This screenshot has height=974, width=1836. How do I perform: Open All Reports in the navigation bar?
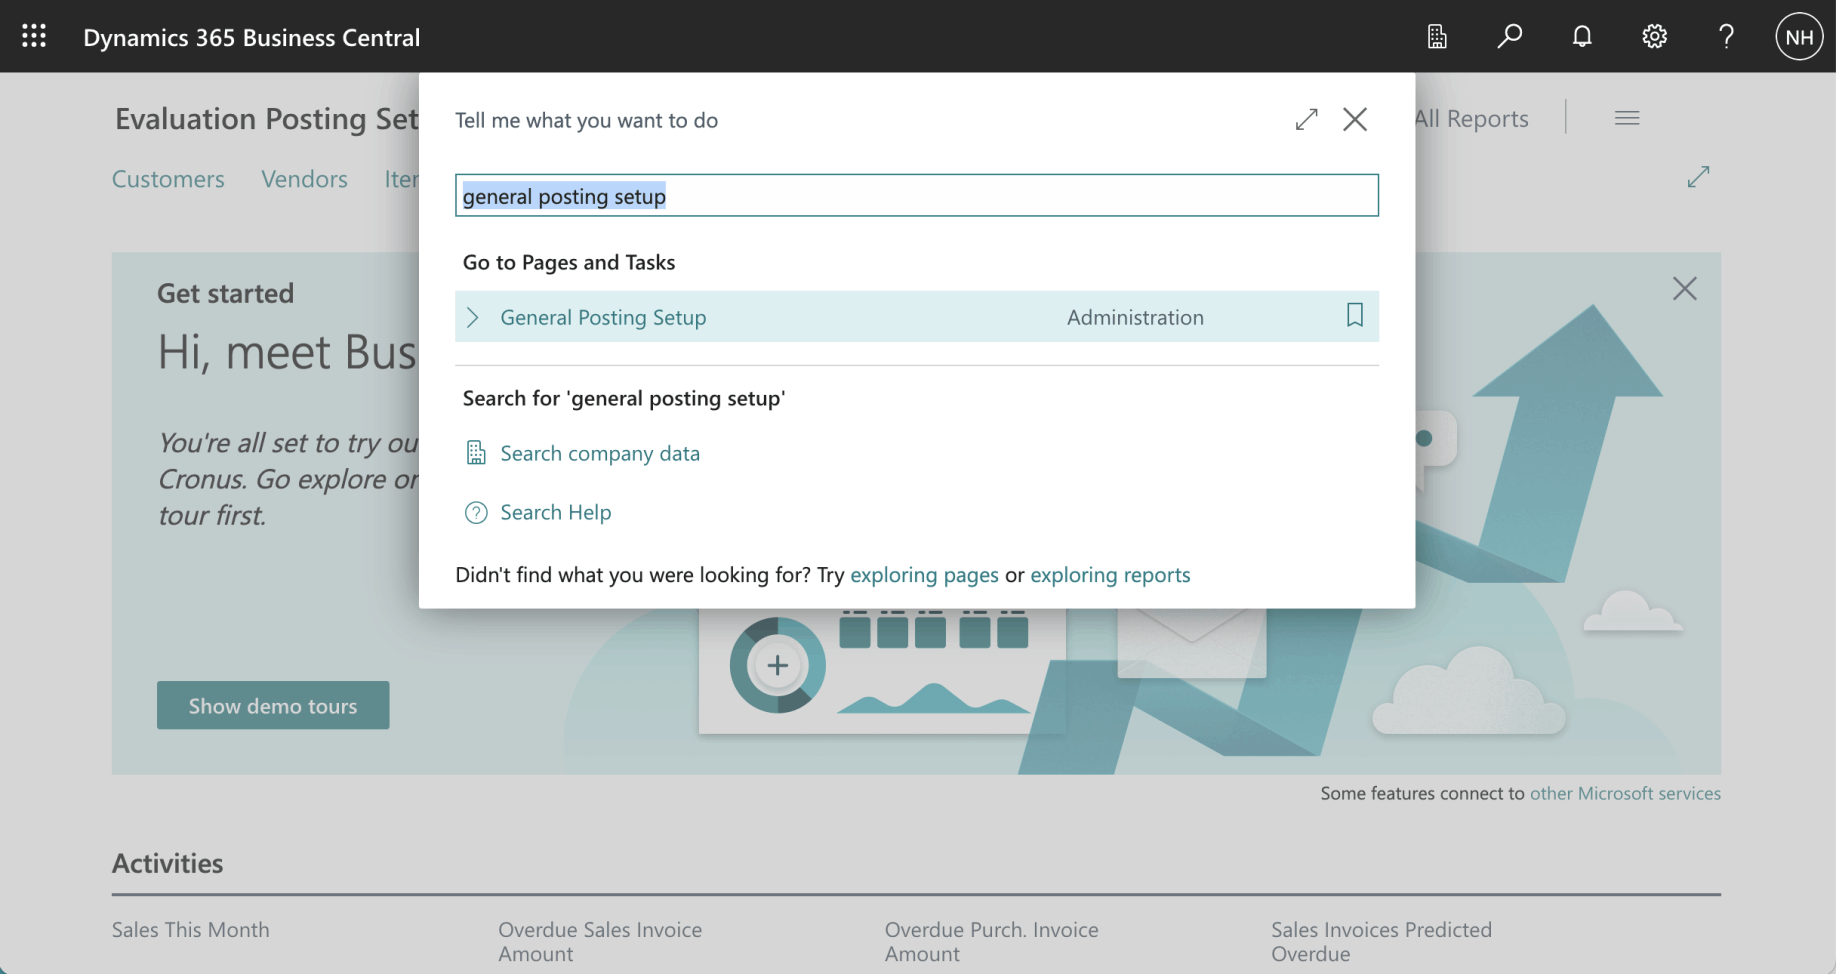pyautogui.click(x=1472, y=119)
